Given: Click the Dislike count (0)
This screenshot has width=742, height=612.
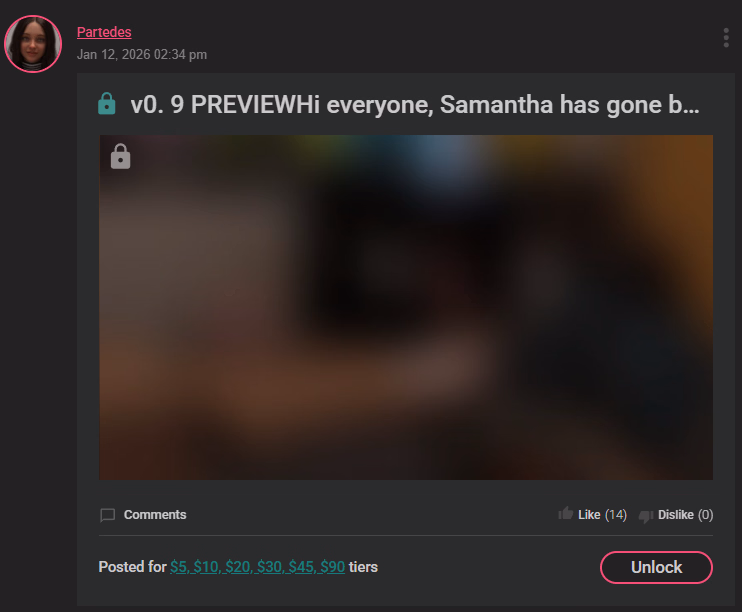Looking at the screenshot, I should coord(706,515).
